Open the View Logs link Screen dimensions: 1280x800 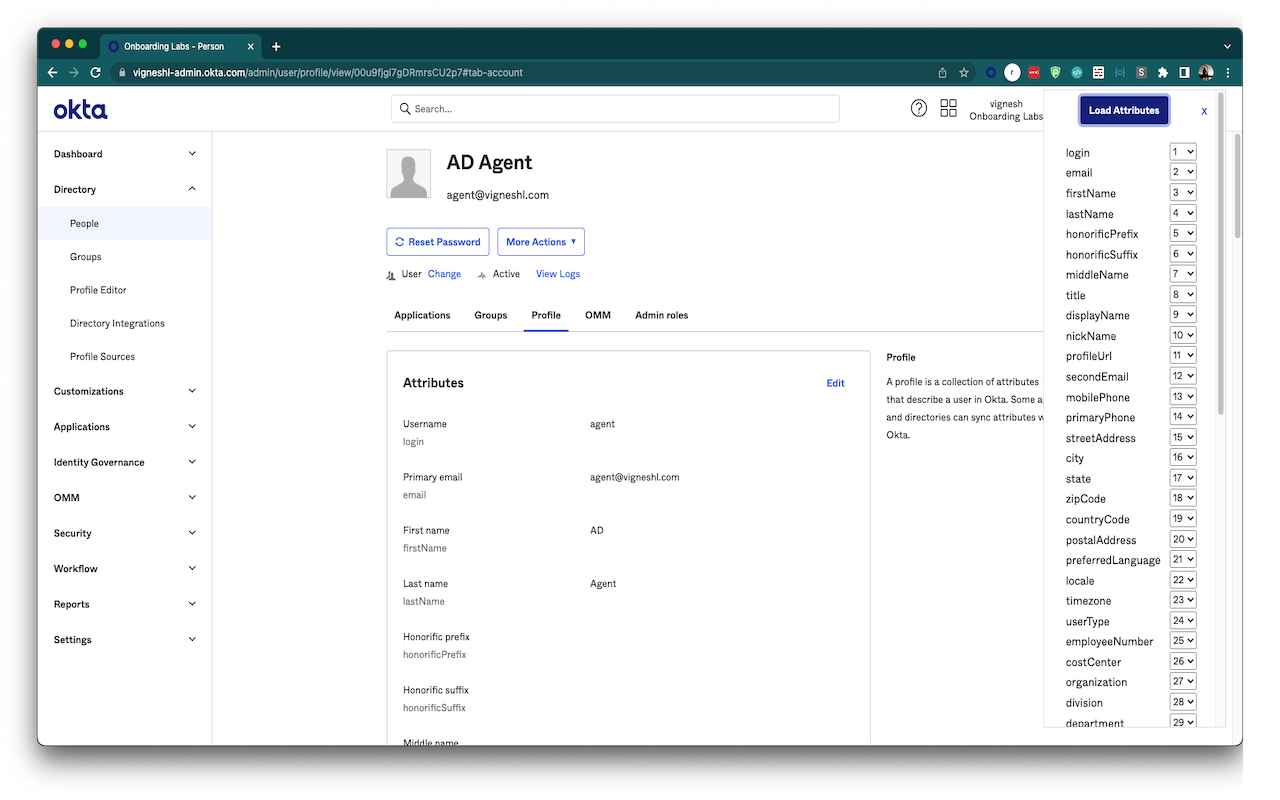pyautogui.click(x=558, y=274)
